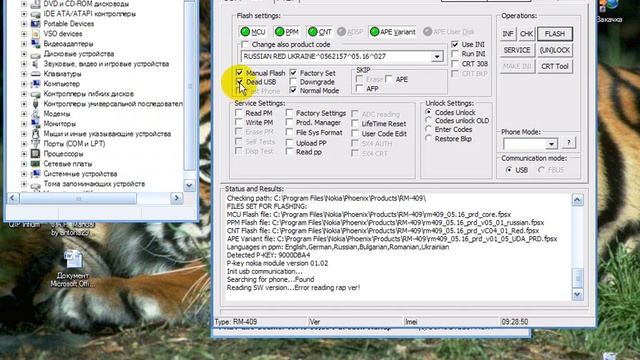The image size is (640, 360).
Task: Click the Portable Devices icon in Device Manager
Action: point(36,24)
